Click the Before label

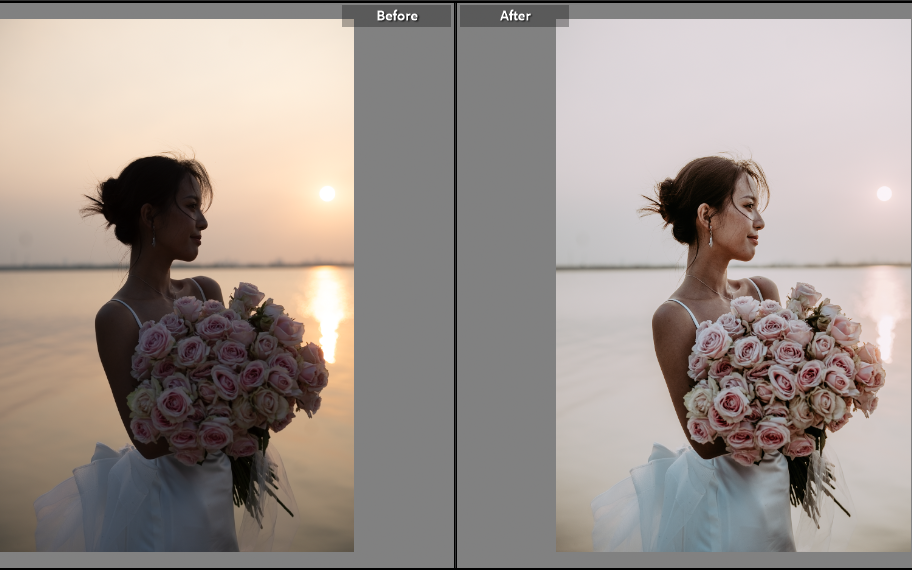(396, 16)
